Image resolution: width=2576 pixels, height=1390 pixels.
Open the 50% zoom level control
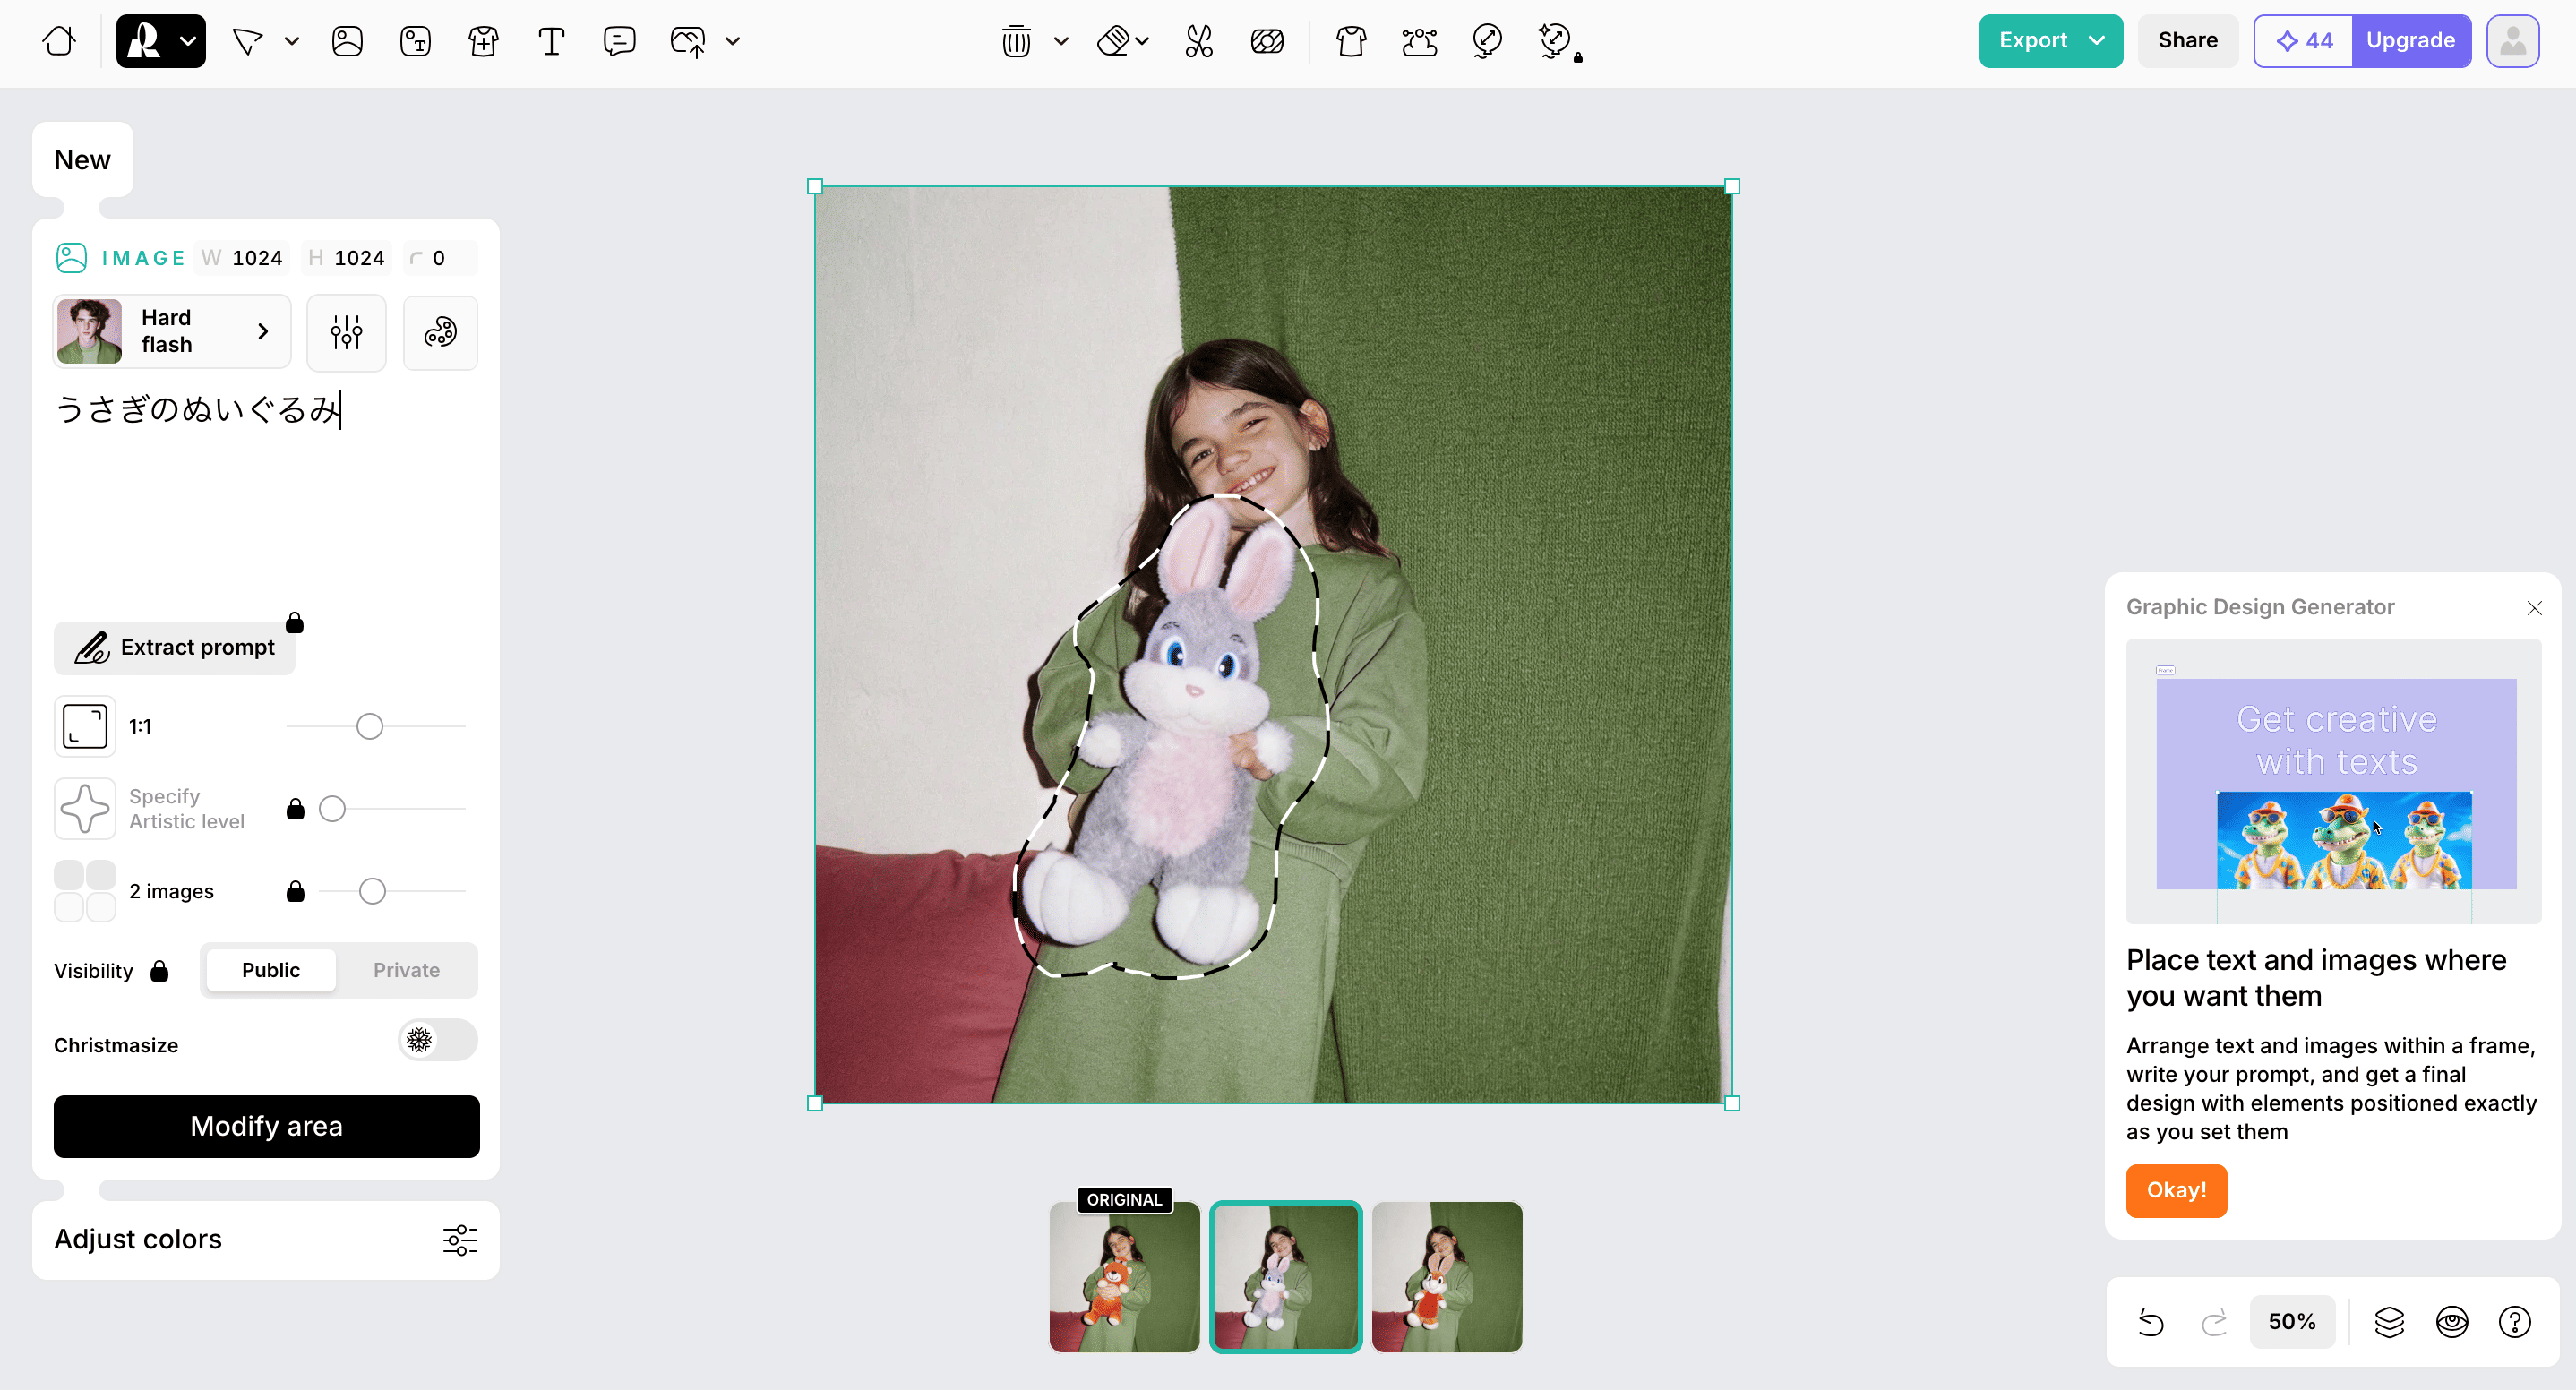[2291, 1322]
